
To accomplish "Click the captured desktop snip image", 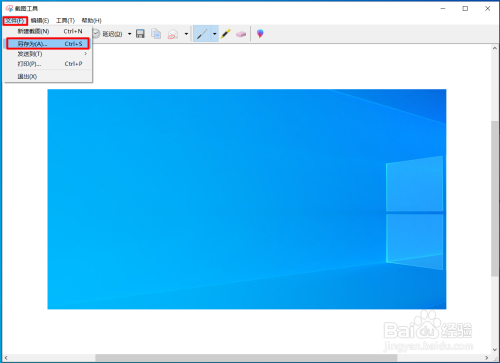I will coord(247,199).
